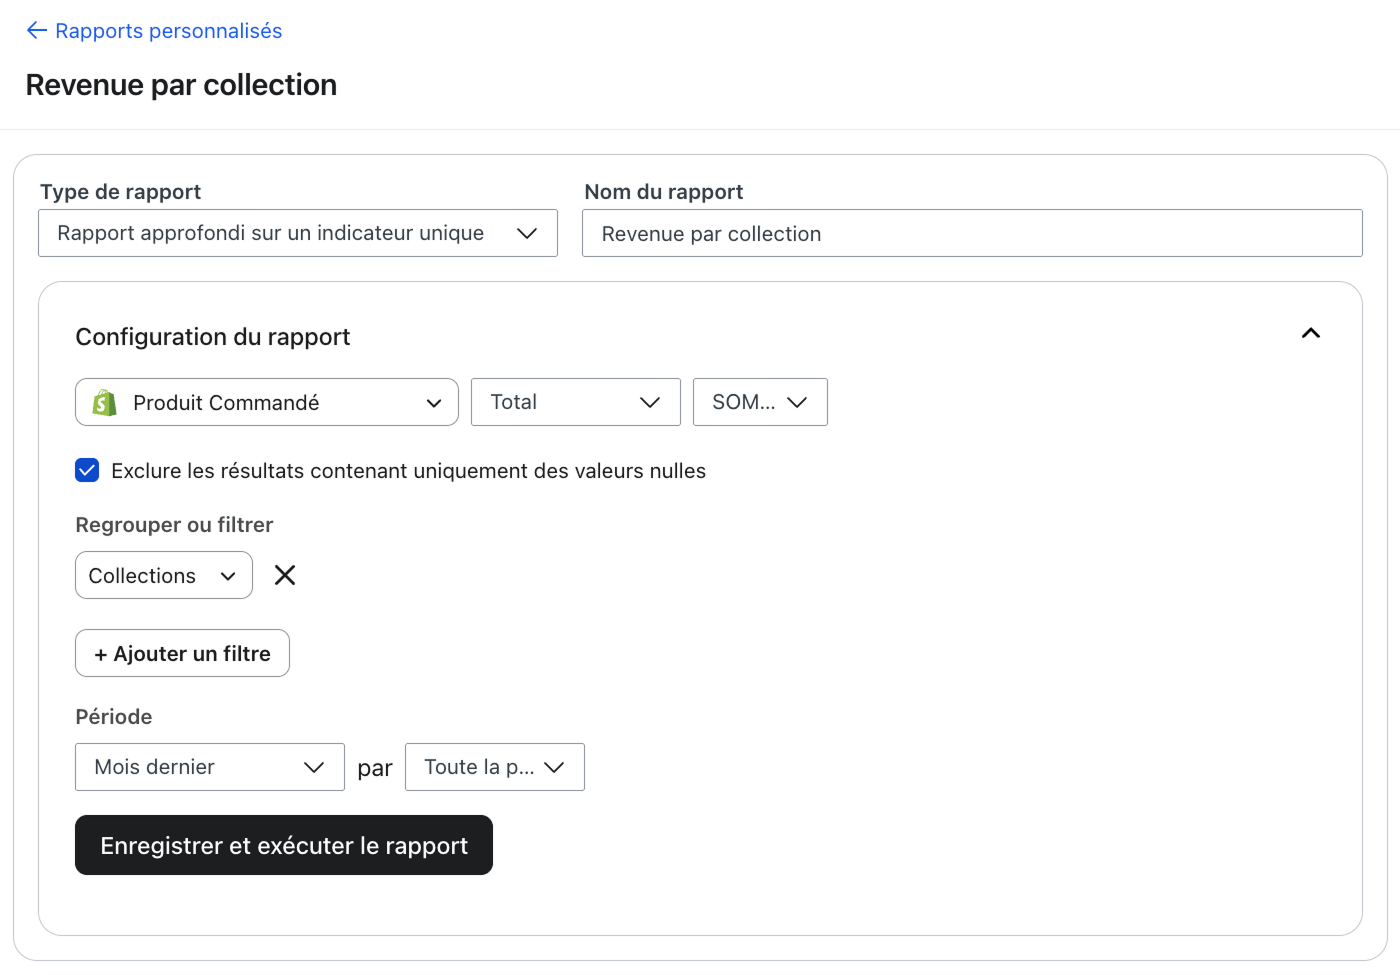Open the SOM... aggregation dropdown
Image resolution: width=1400 pixels, height=975 pixels.
(759, 402)
